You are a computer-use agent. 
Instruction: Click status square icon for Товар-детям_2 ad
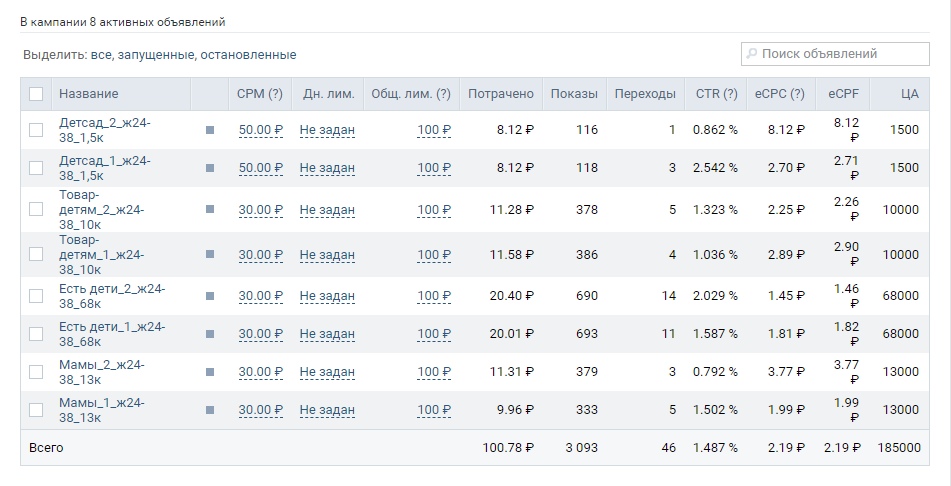click(210, 209)
